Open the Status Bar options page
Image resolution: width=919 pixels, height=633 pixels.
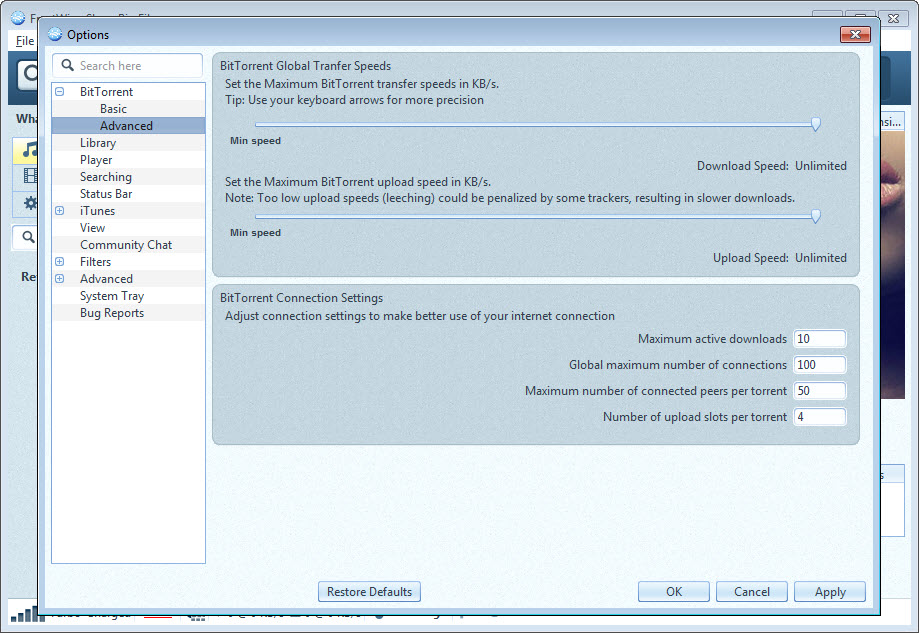pyautogui.click(x=106, y=194)
